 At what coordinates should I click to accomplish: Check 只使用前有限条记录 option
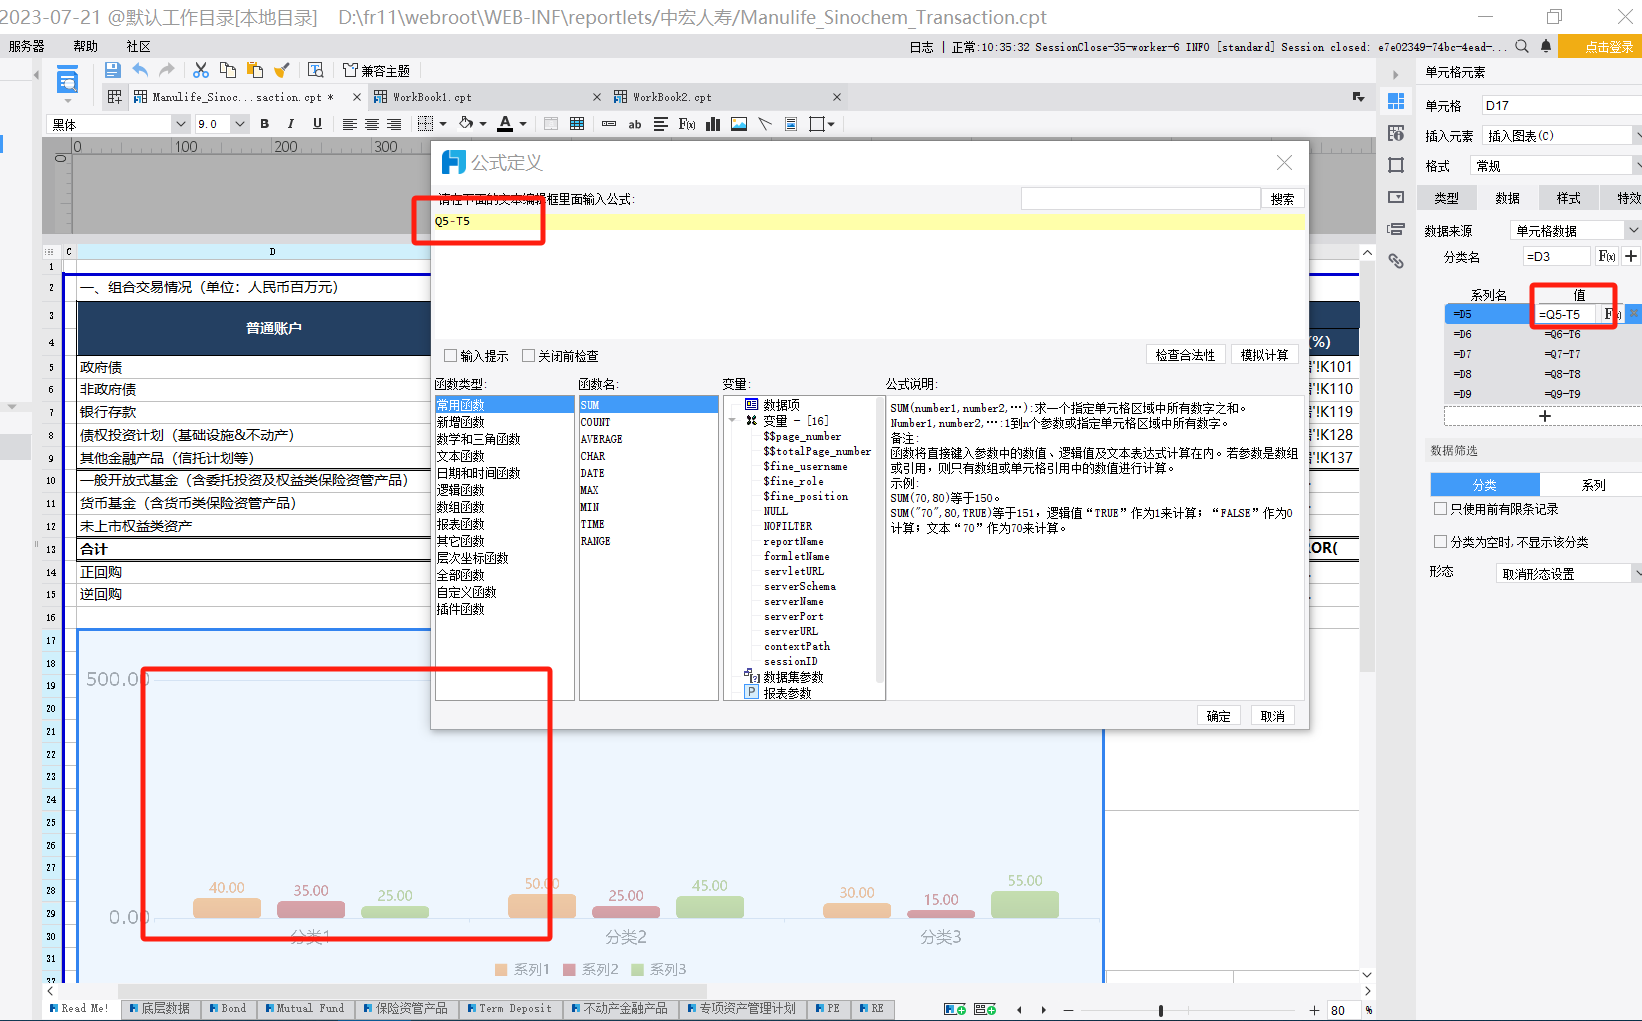[x=1441, y=509]
